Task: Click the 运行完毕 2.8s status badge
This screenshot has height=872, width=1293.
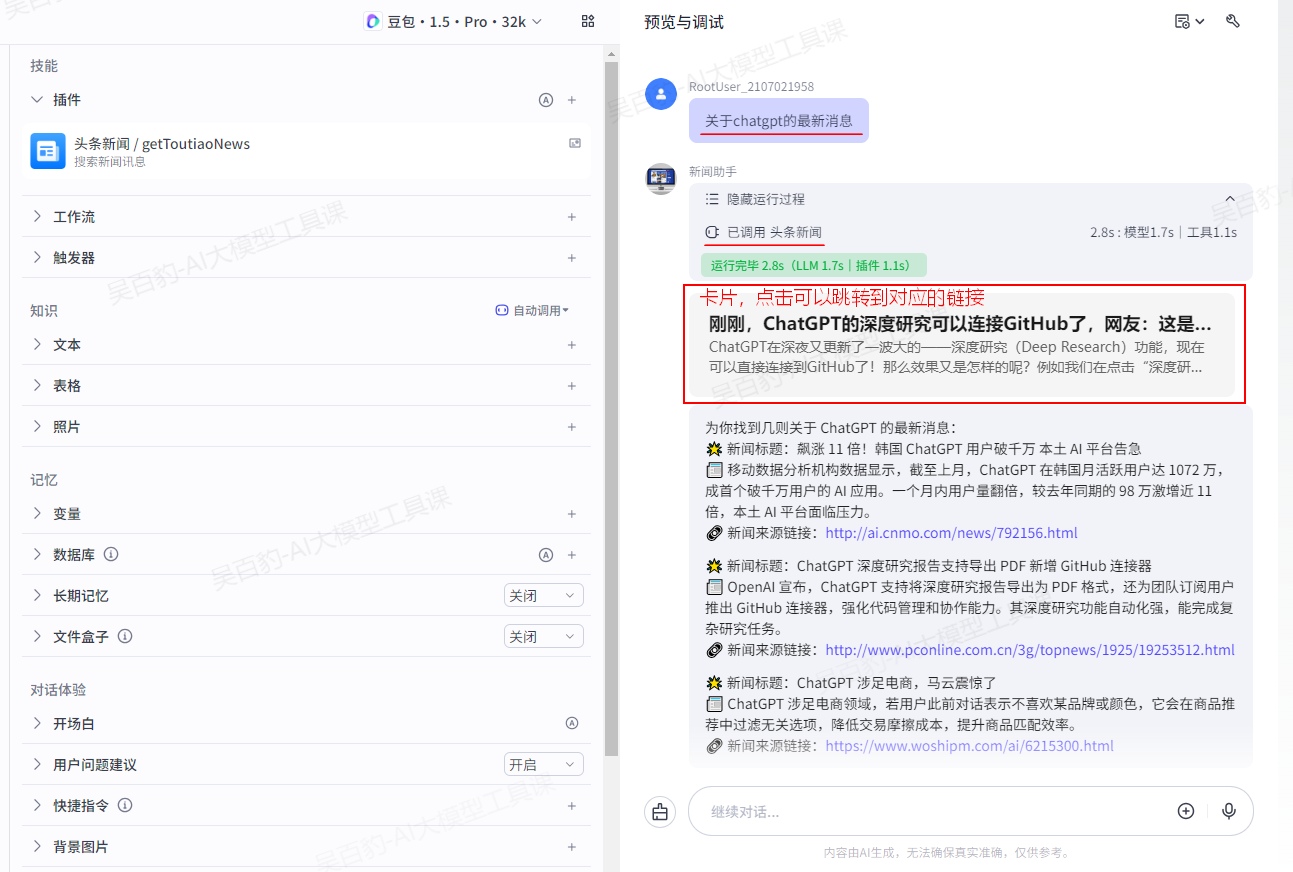Action: point(814,266)
